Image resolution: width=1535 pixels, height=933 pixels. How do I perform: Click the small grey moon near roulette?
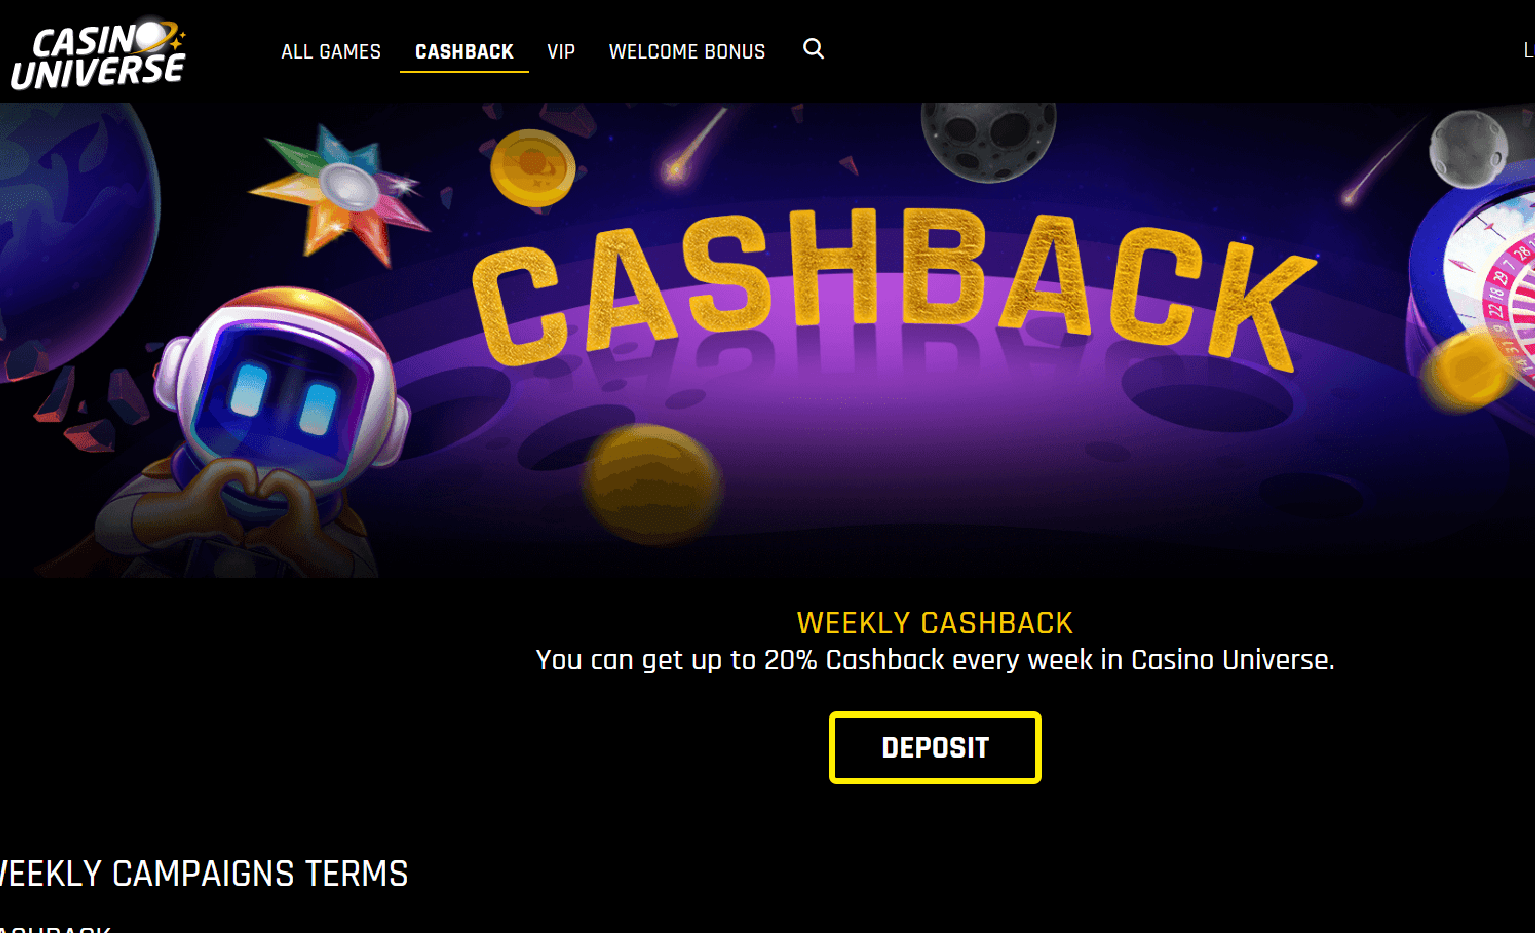[1468, 149]
